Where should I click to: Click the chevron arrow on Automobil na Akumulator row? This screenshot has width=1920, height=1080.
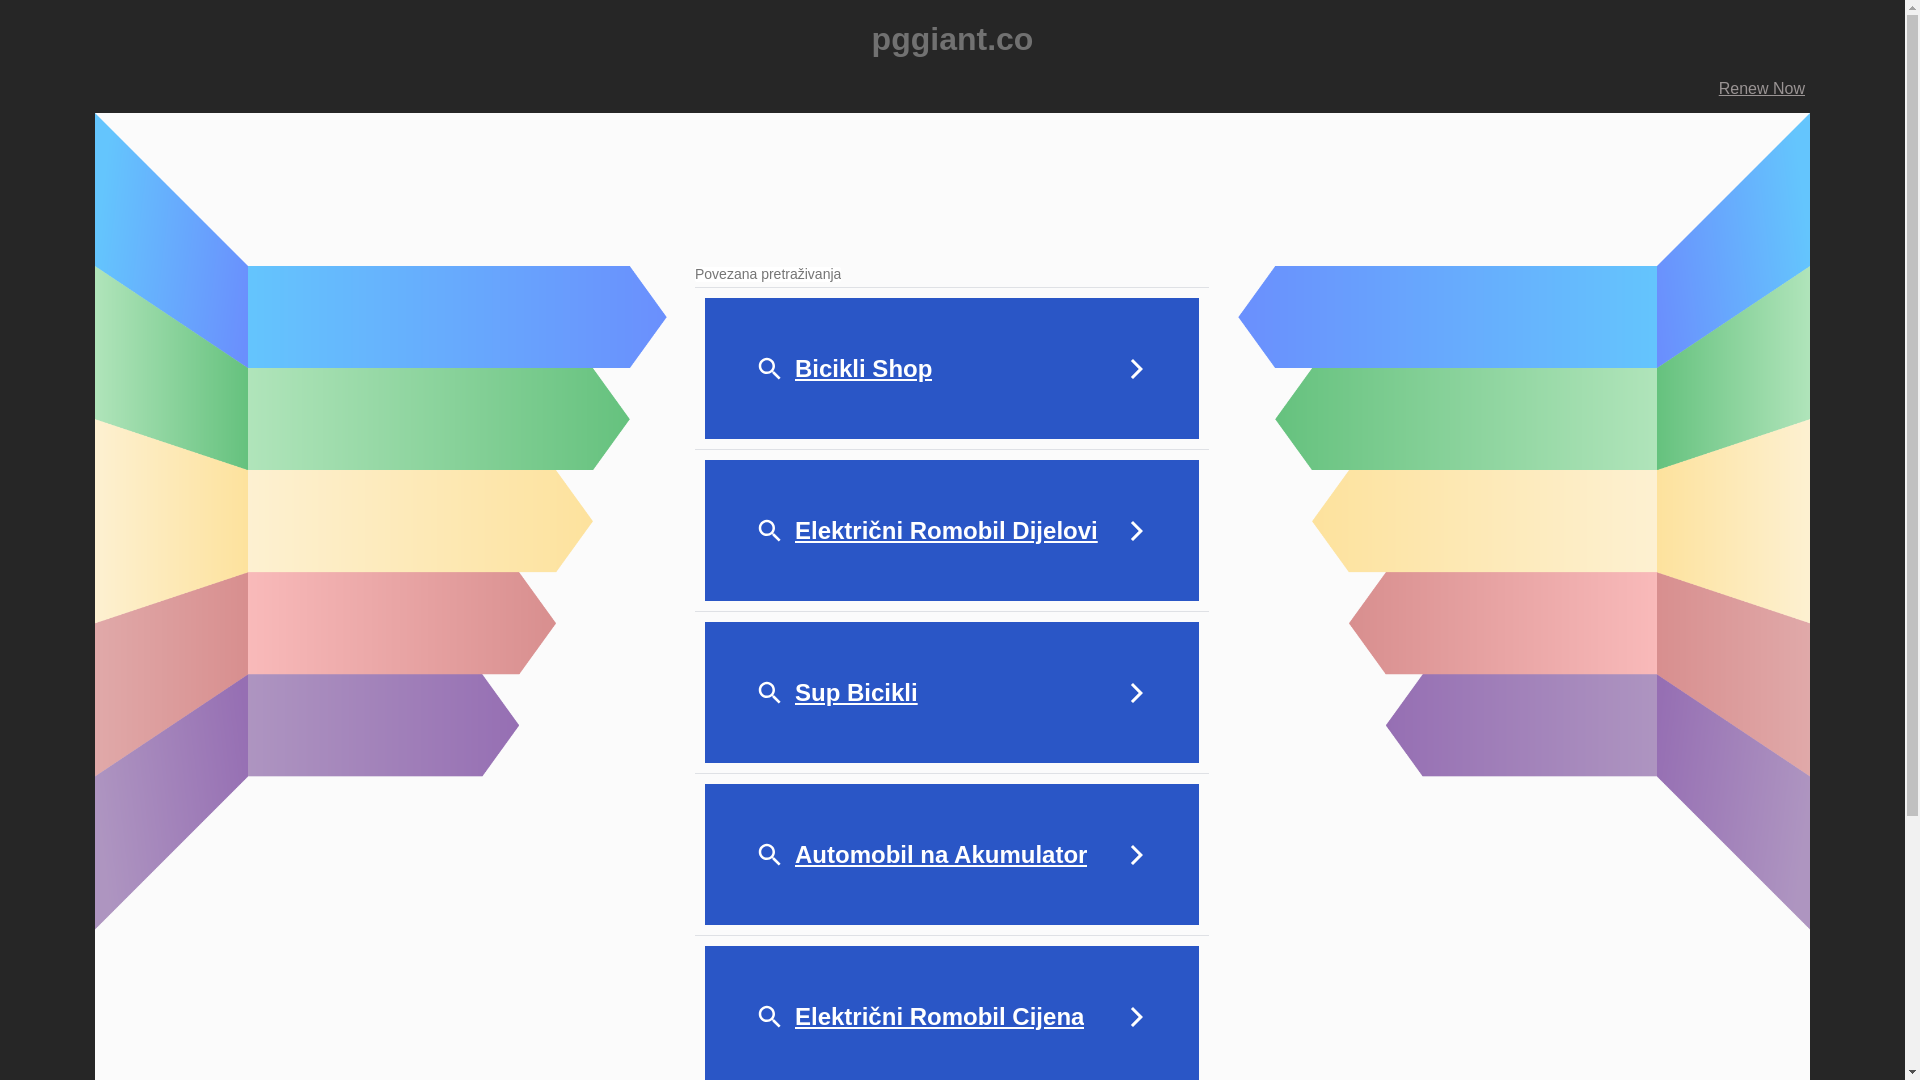[x=1137, y=855]
